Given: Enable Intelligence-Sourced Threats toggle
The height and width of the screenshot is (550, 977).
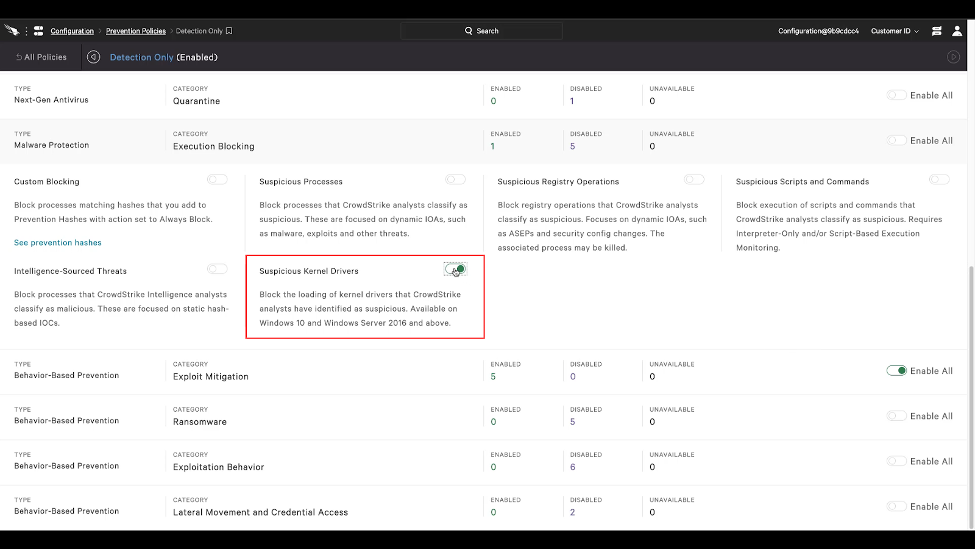Looking at the screenshot, I should [x=216, y=269].
